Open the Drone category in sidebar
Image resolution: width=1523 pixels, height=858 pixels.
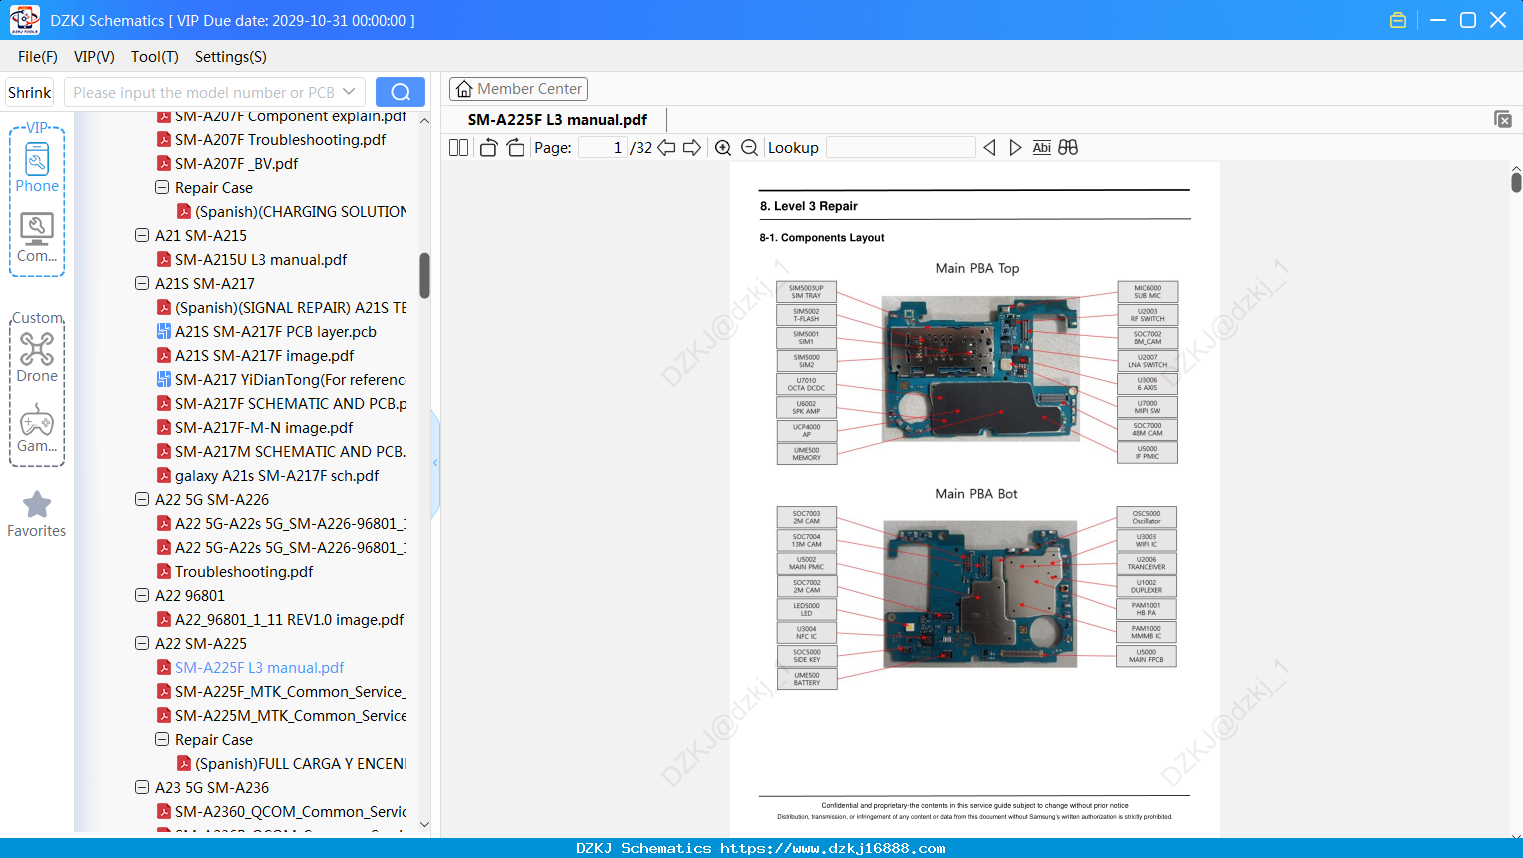37,357
